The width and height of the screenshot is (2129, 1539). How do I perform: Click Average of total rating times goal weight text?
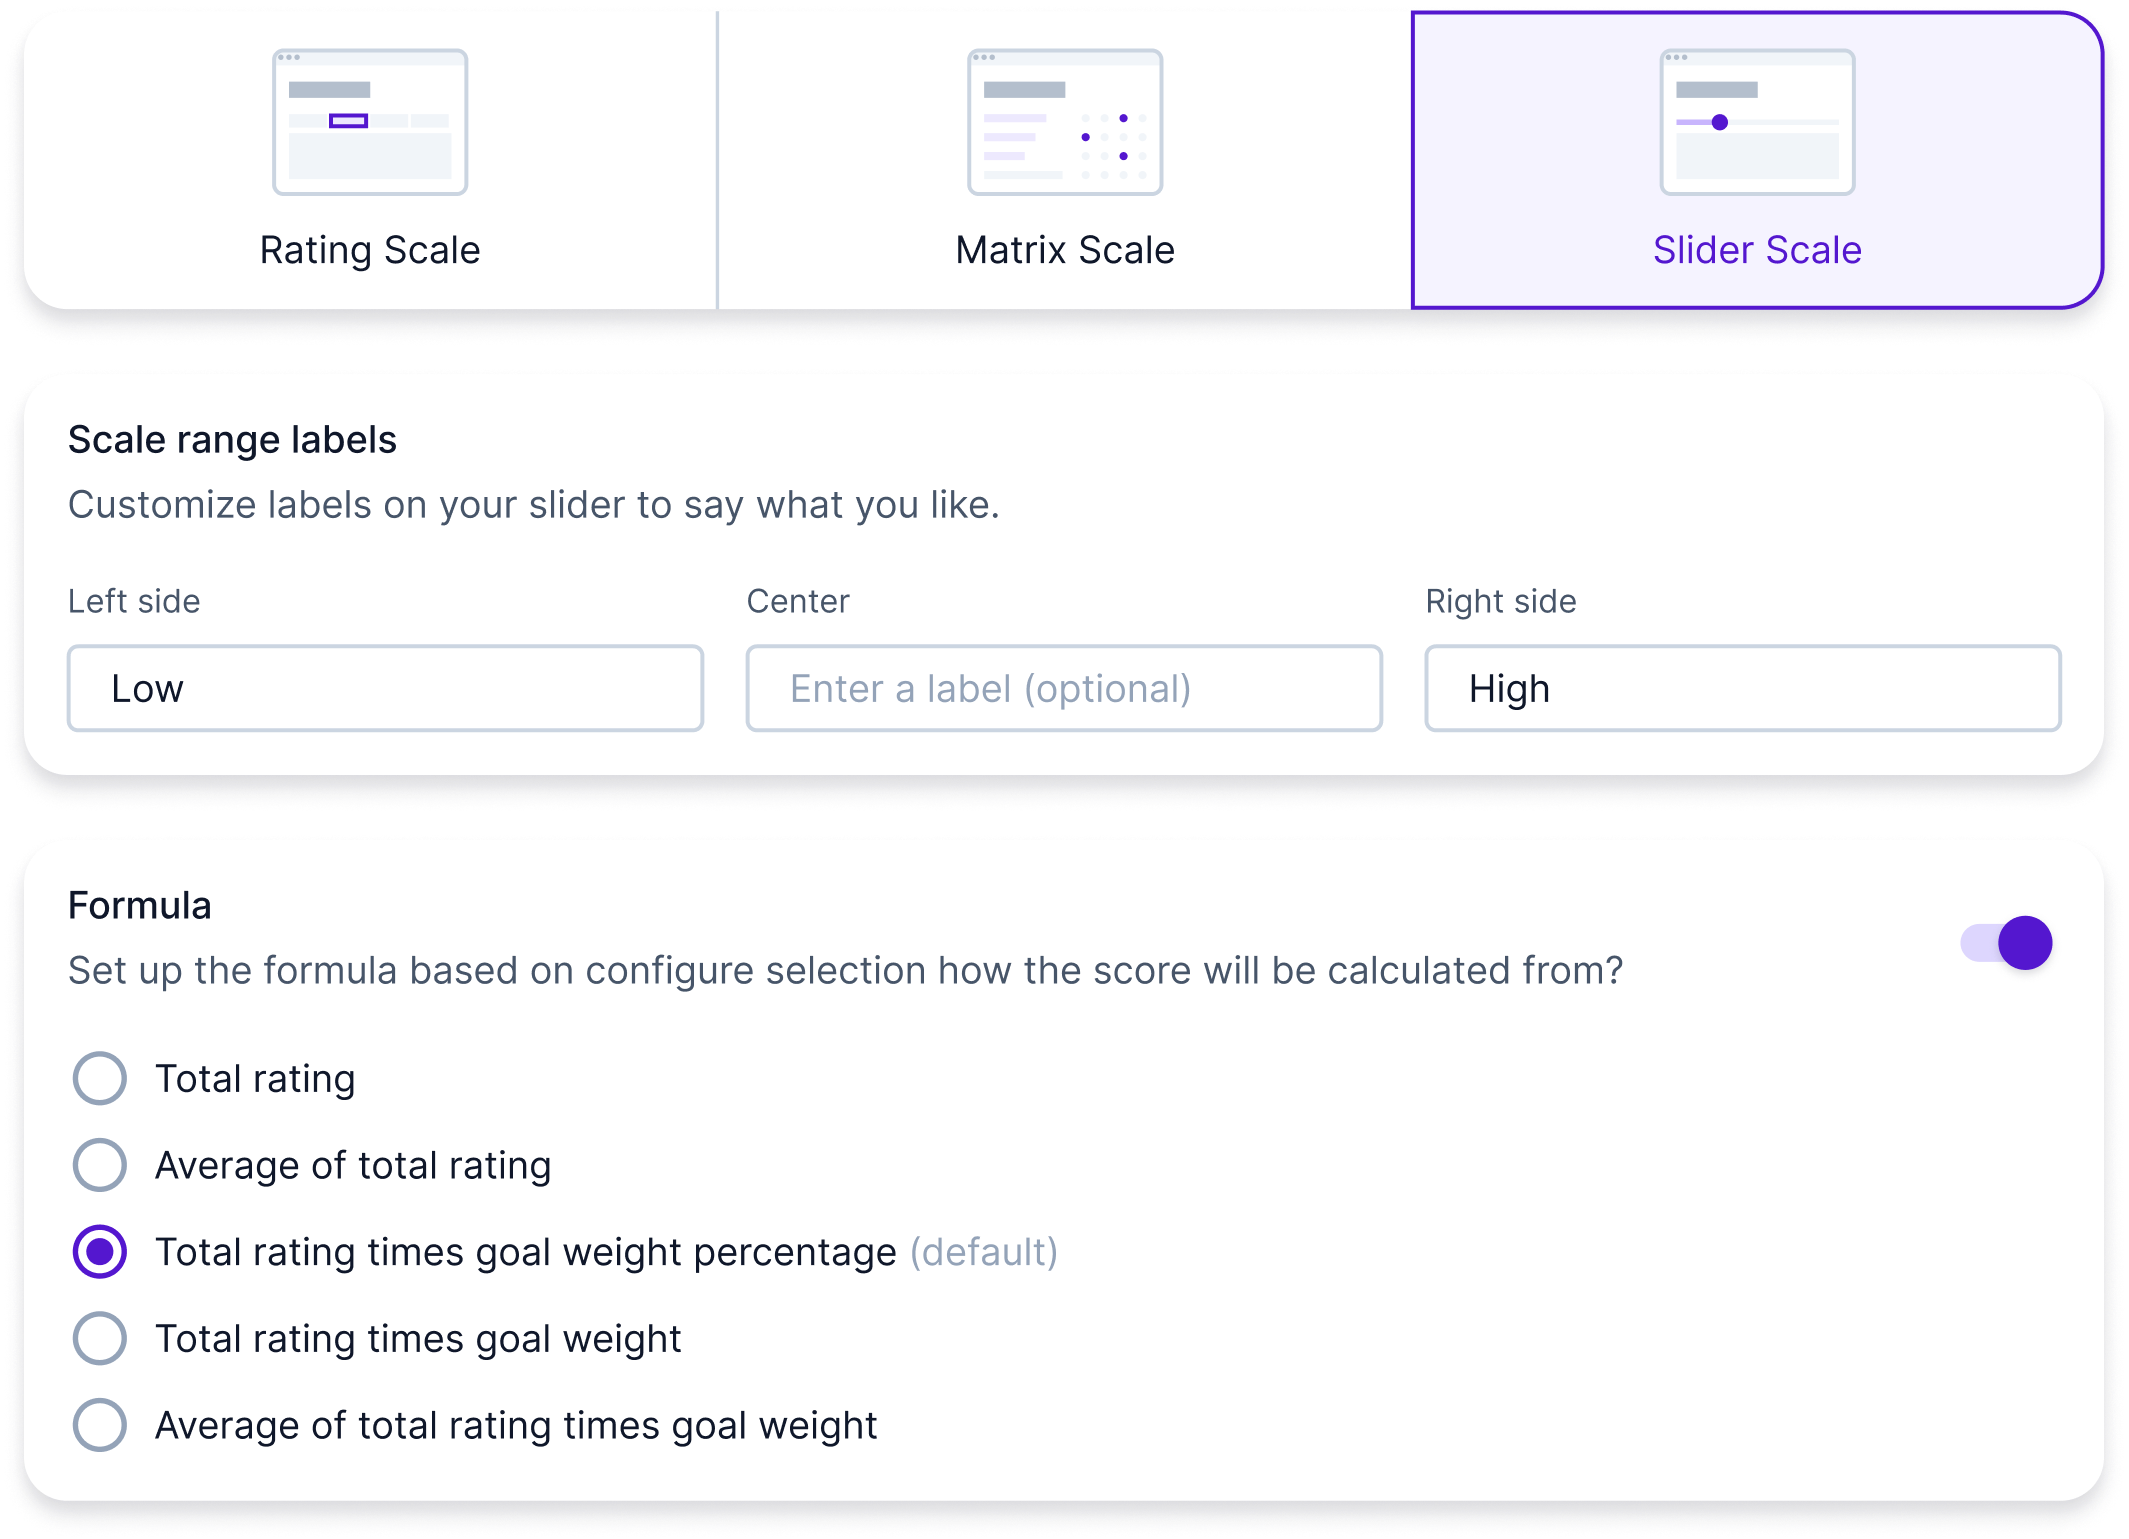[516, 1426]
